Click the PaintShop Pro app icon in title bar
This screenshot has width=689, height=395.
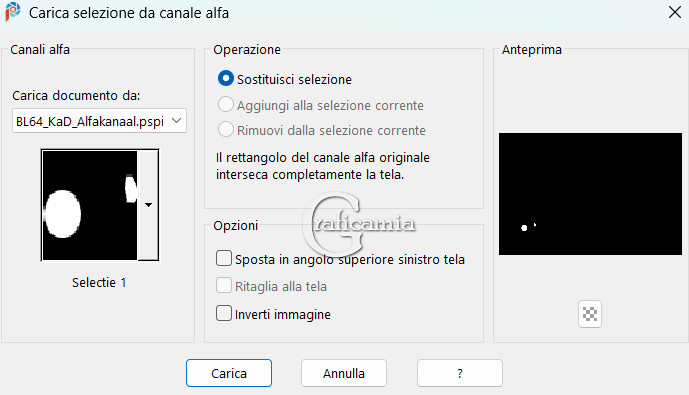click(13, 12)
